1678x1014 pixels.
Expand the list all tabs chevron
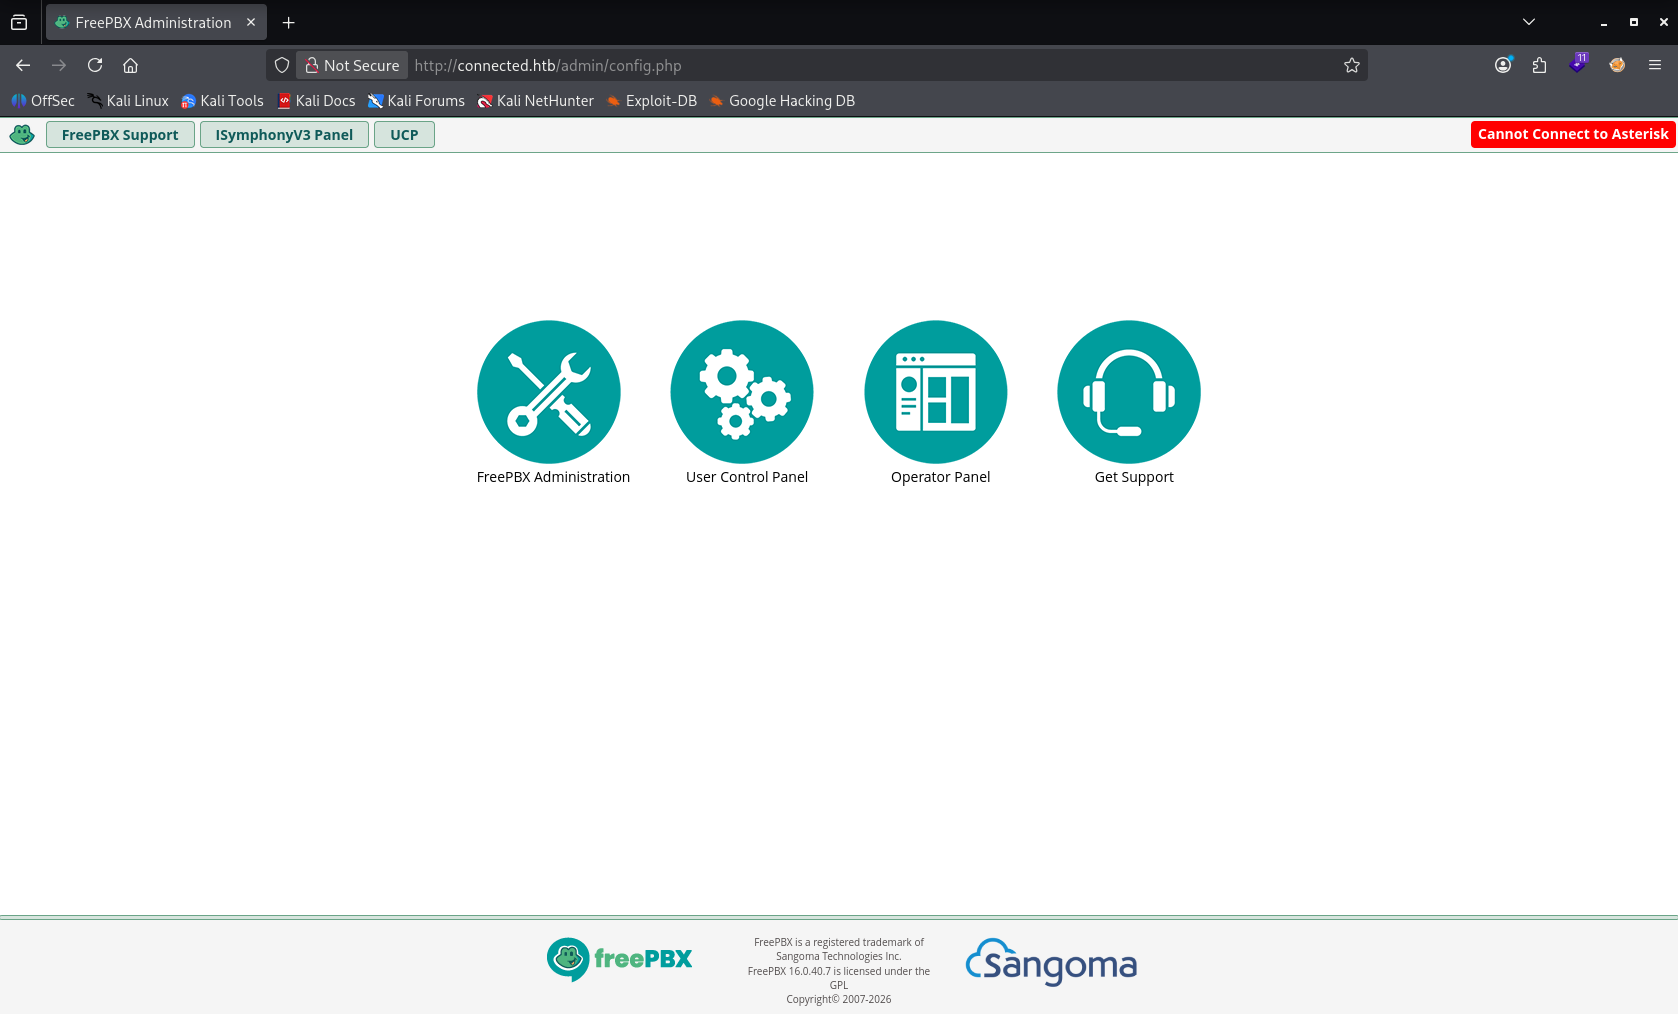[1529, 22]
